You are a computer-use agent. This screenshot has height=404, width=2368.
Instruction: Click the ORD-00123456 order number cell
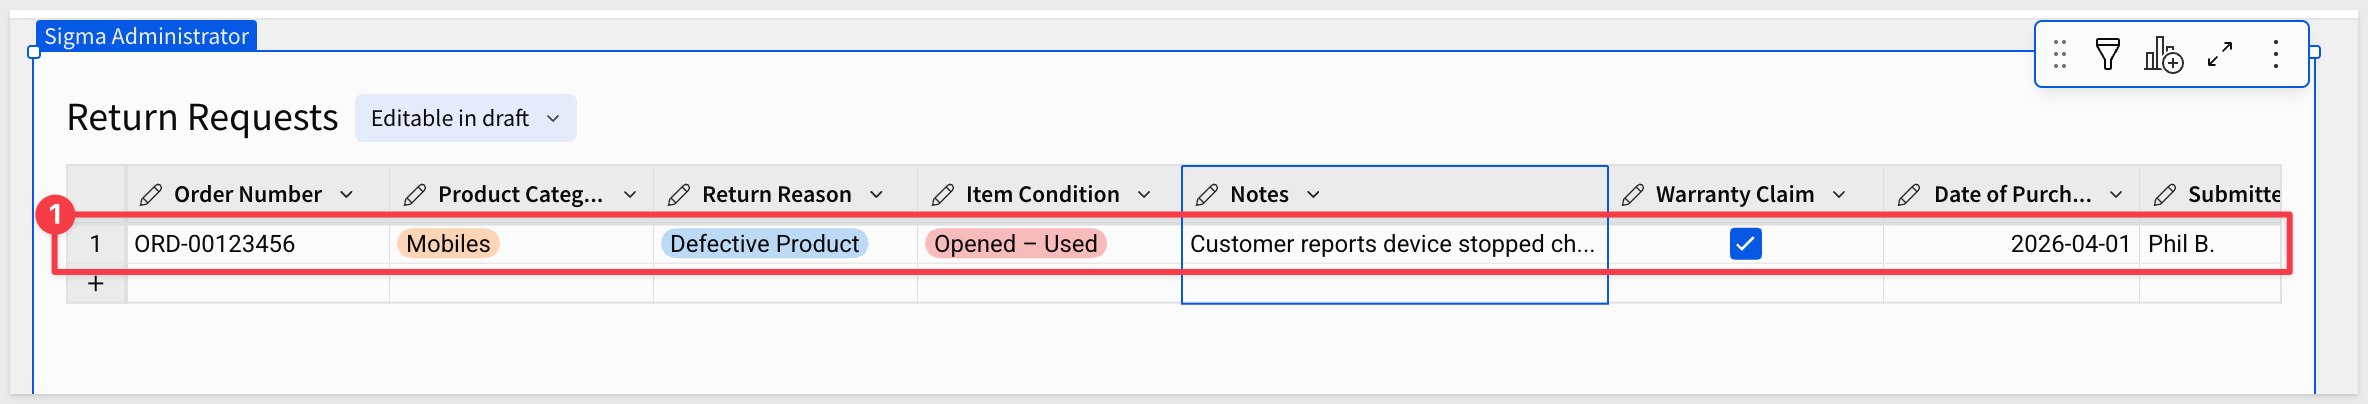click(215, 244)
